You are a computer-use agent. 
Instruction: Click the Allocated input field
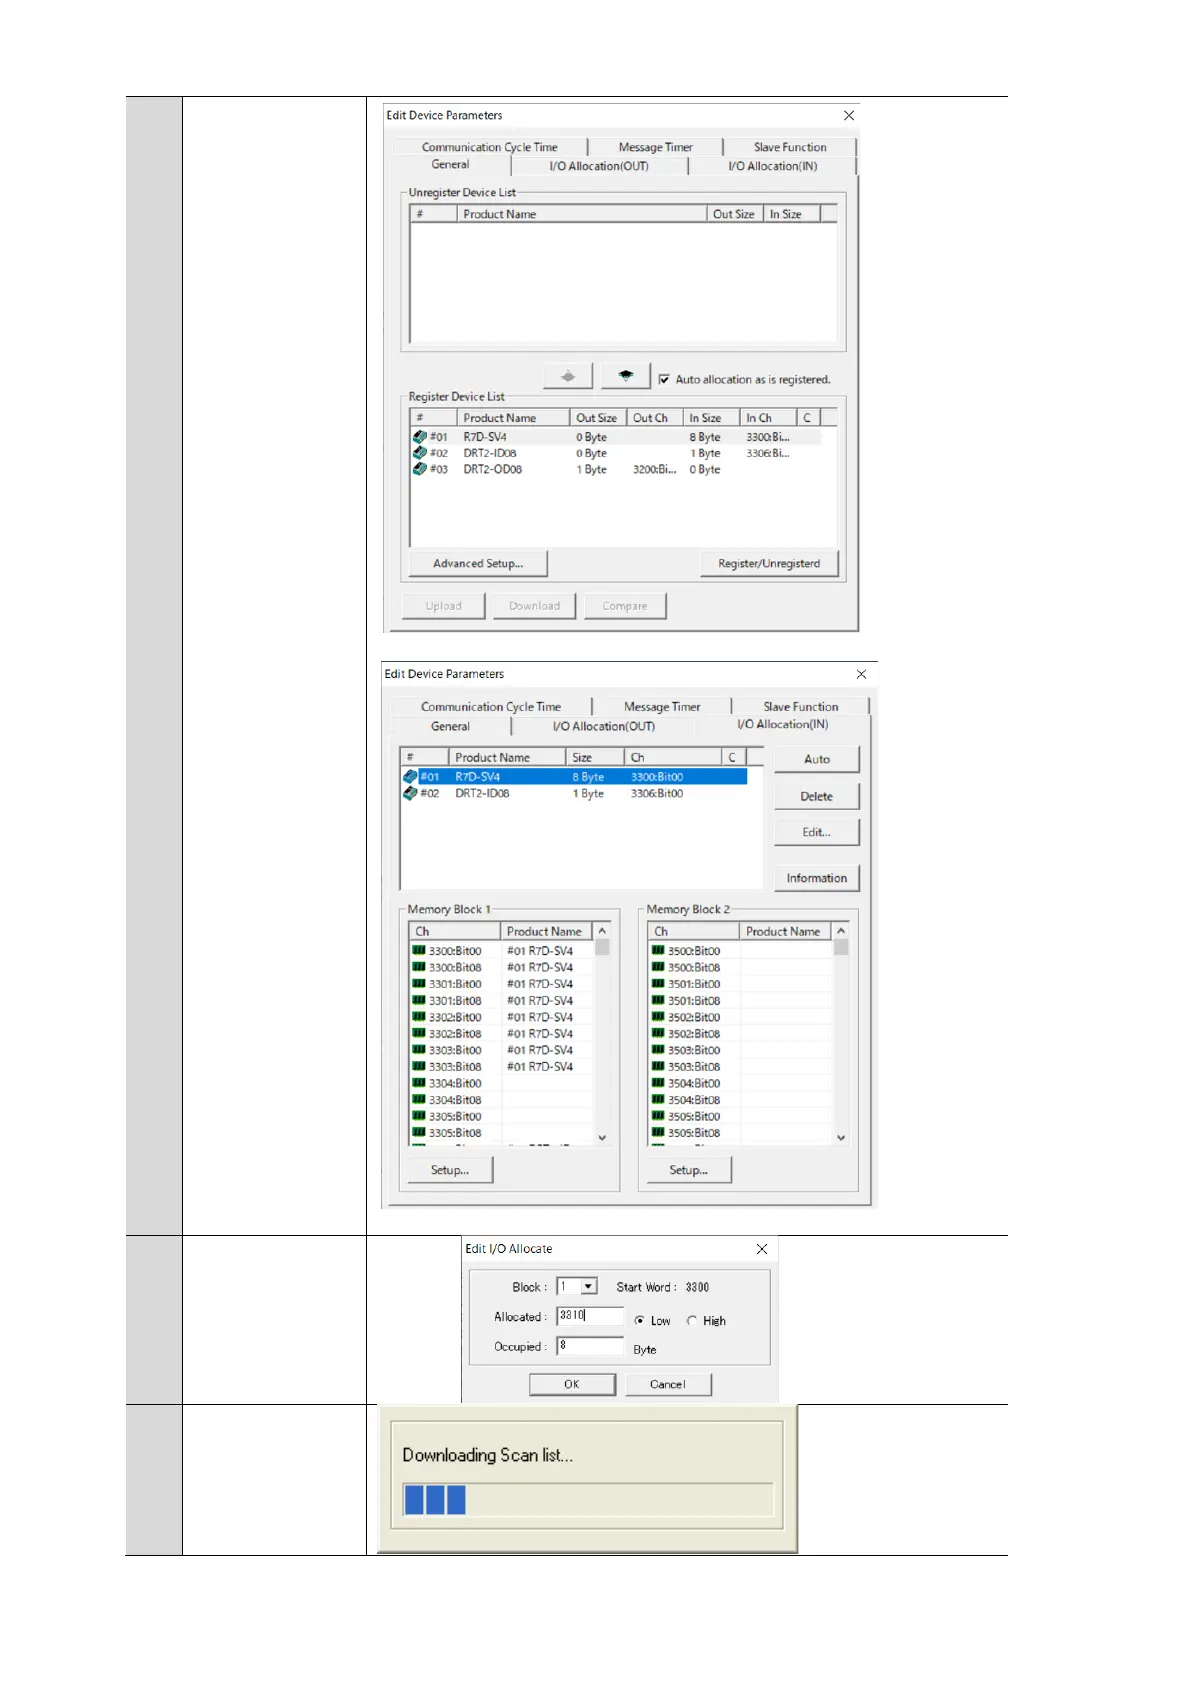tap(590, 1316)
